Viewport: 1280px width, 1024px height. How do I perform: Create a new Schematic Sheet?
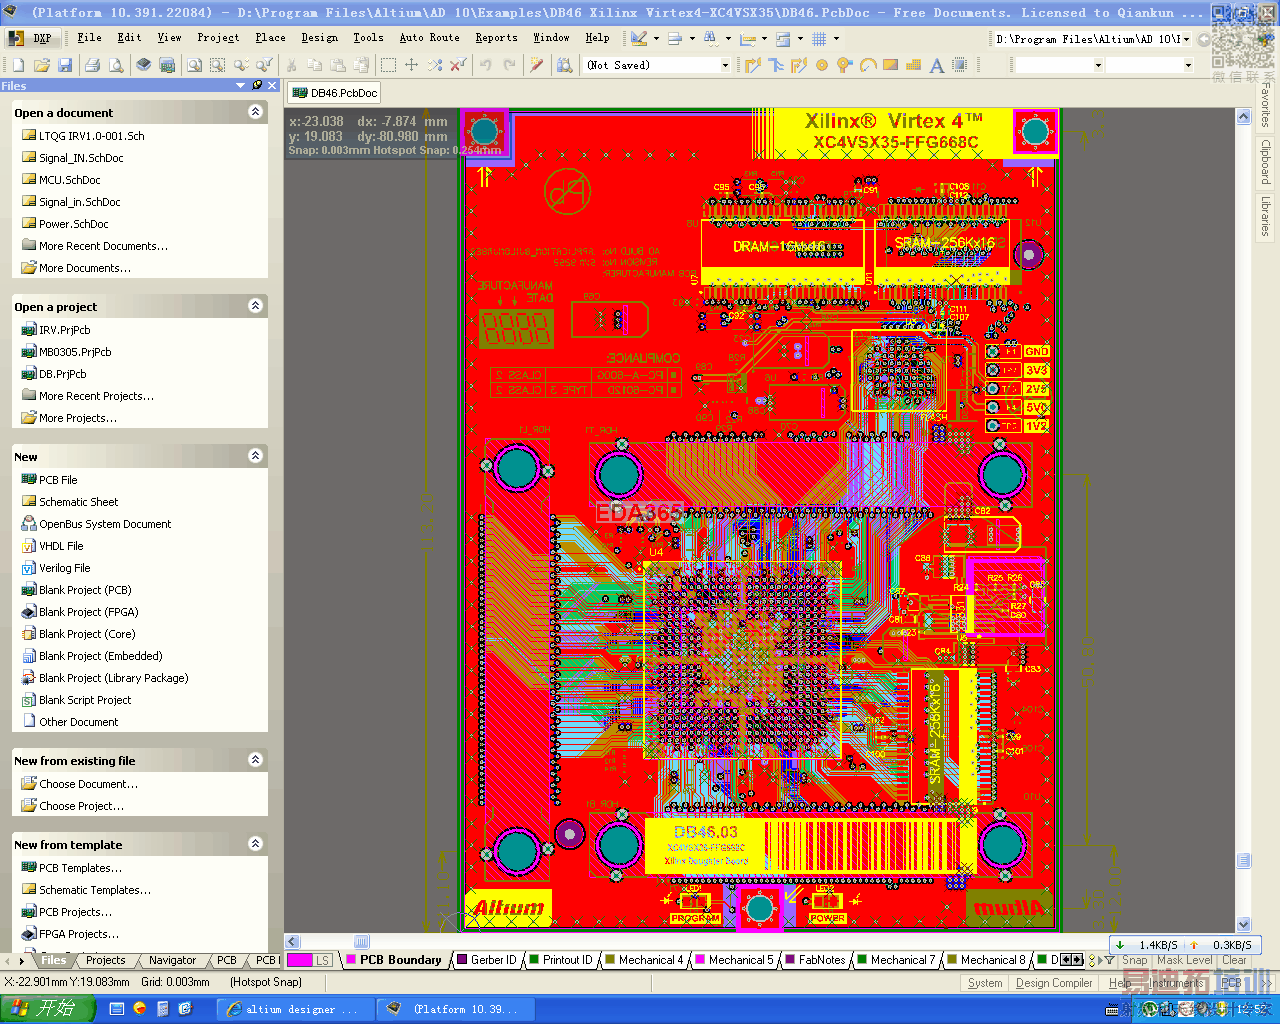(x=78, y=502)
